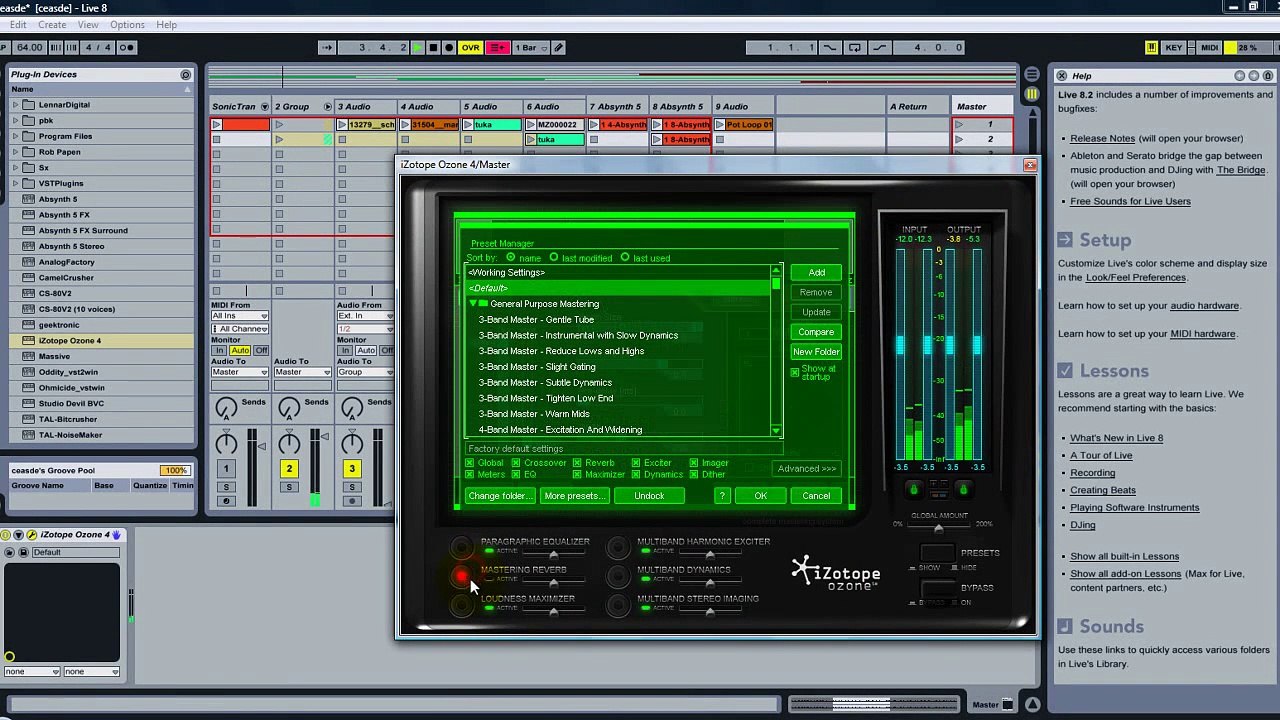Click the transport Stop button
Image resolution: width=1280 pixels, height=720 pixels.
(433, 47)
